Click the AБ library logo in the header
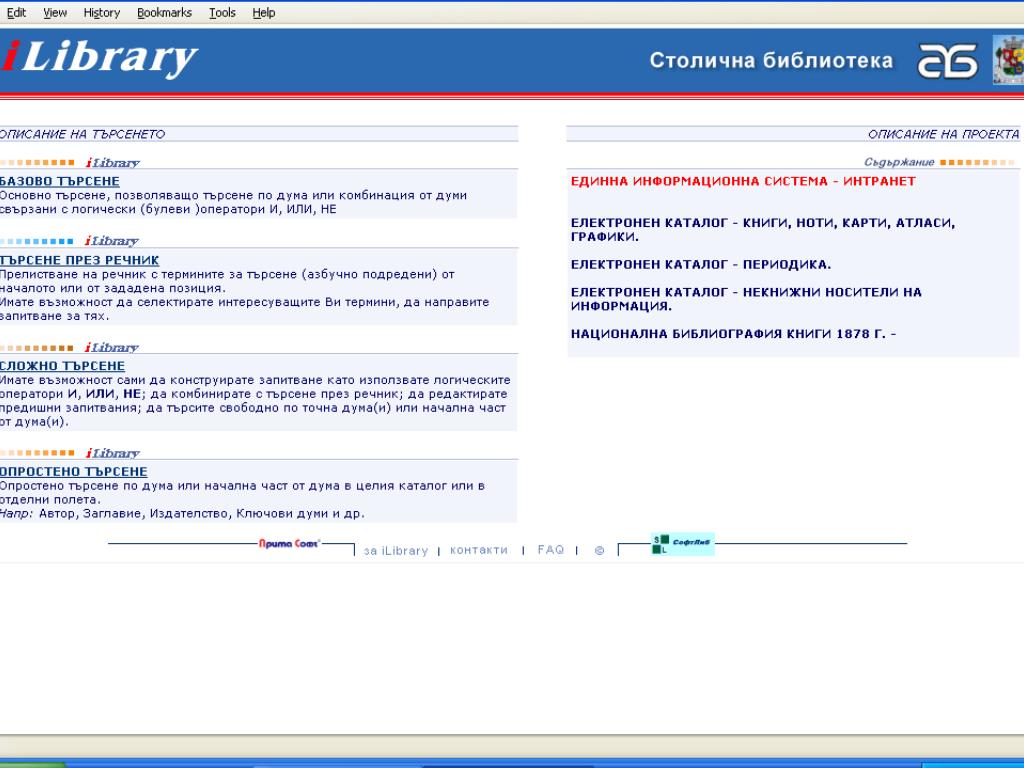The width and height of the screenshot is (1024, 768). 948,61
